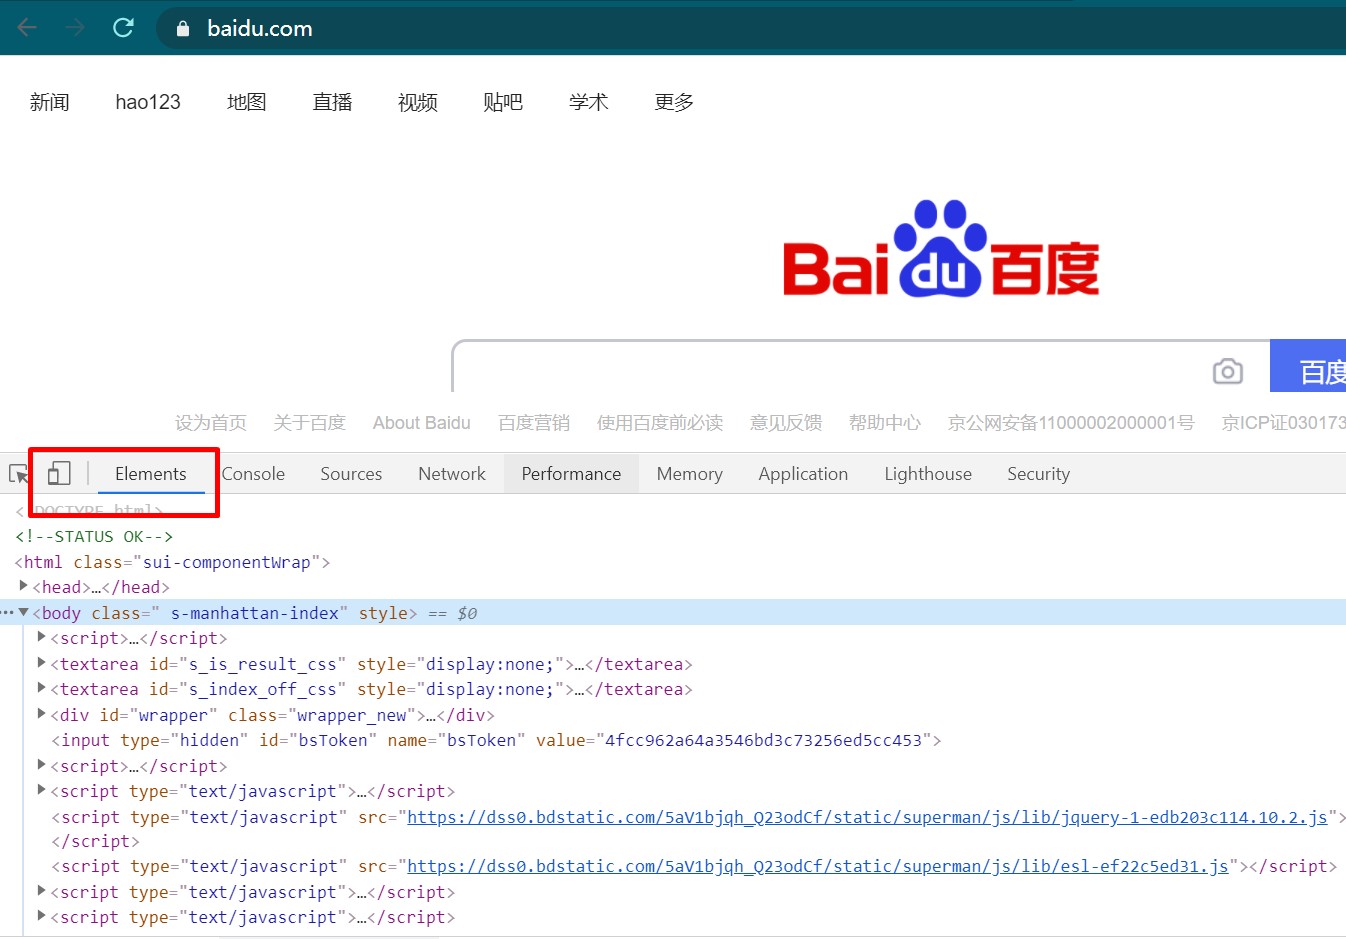Click the 帮助中心 footer link
This screenshot has height=939, width=1346.
(x=885, y=423)
